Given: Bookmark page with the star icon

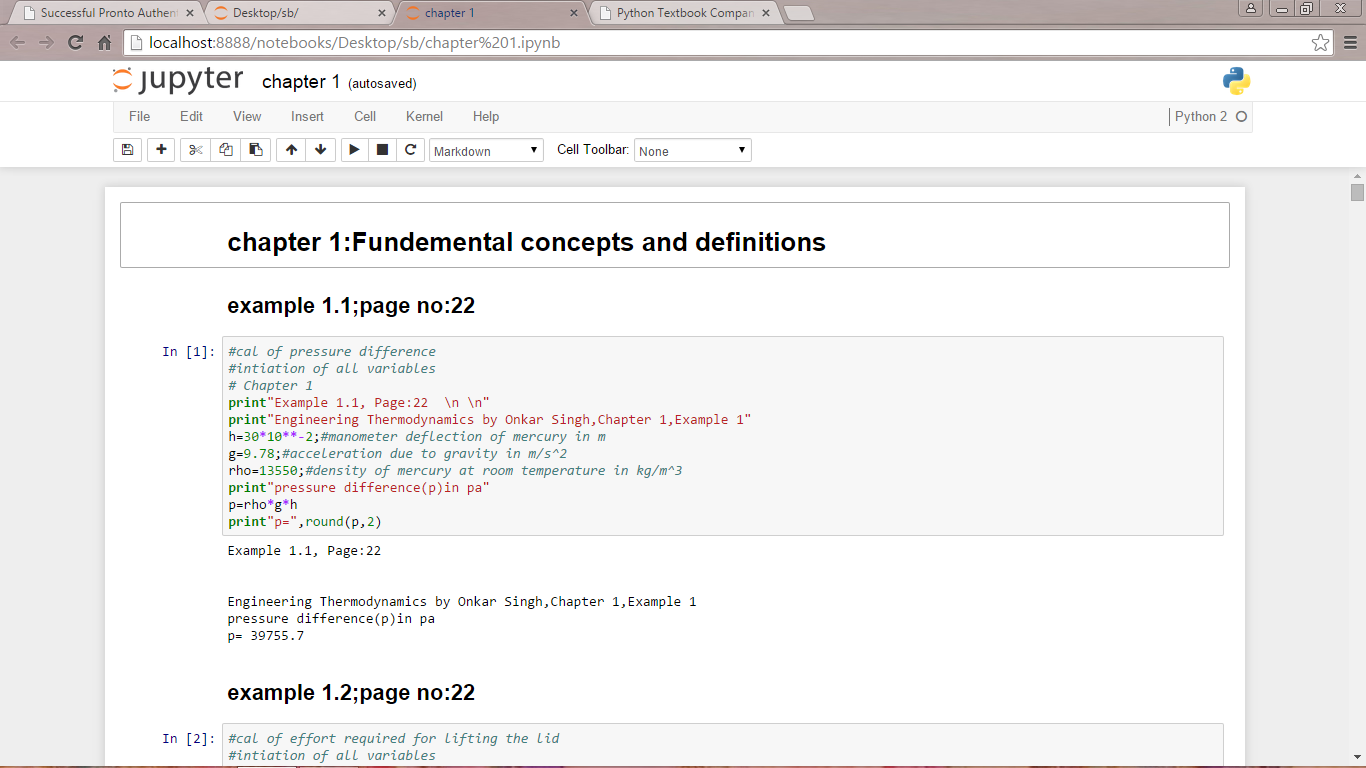Looking at the screenshot, I should [x=1320, y=43].
